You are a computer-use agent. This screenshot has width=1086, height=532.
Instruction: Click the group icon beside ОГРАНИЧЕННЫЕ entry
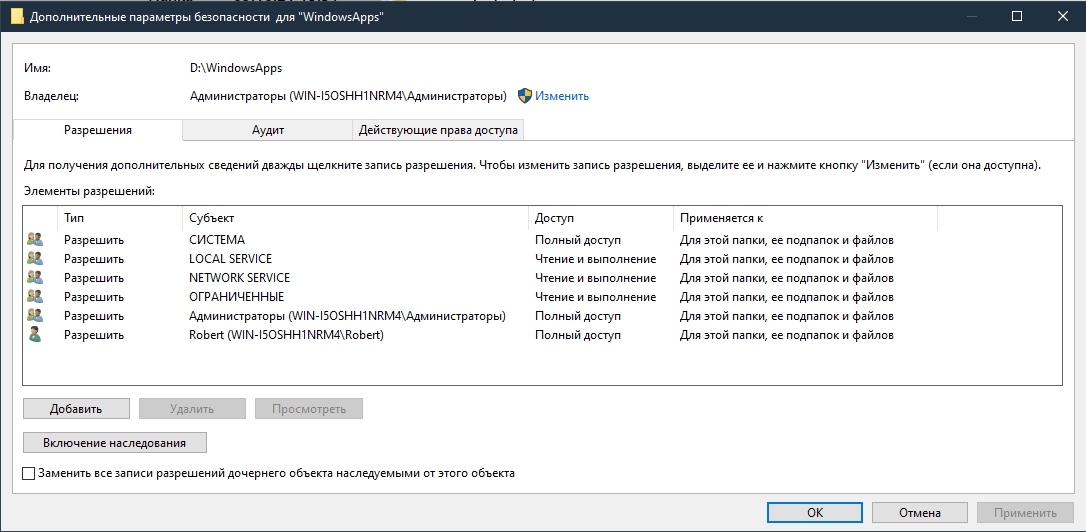pos(35,297)
